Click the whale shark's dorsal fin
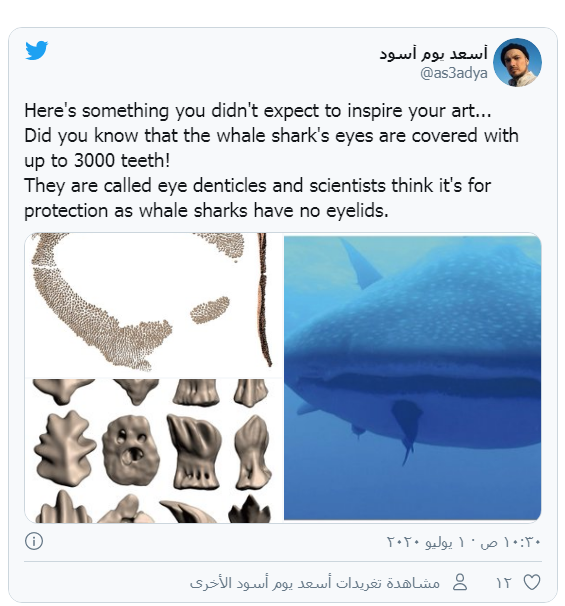Image resolution: width=565 pixels, height=606 pixels. click(x=360, y=264)
